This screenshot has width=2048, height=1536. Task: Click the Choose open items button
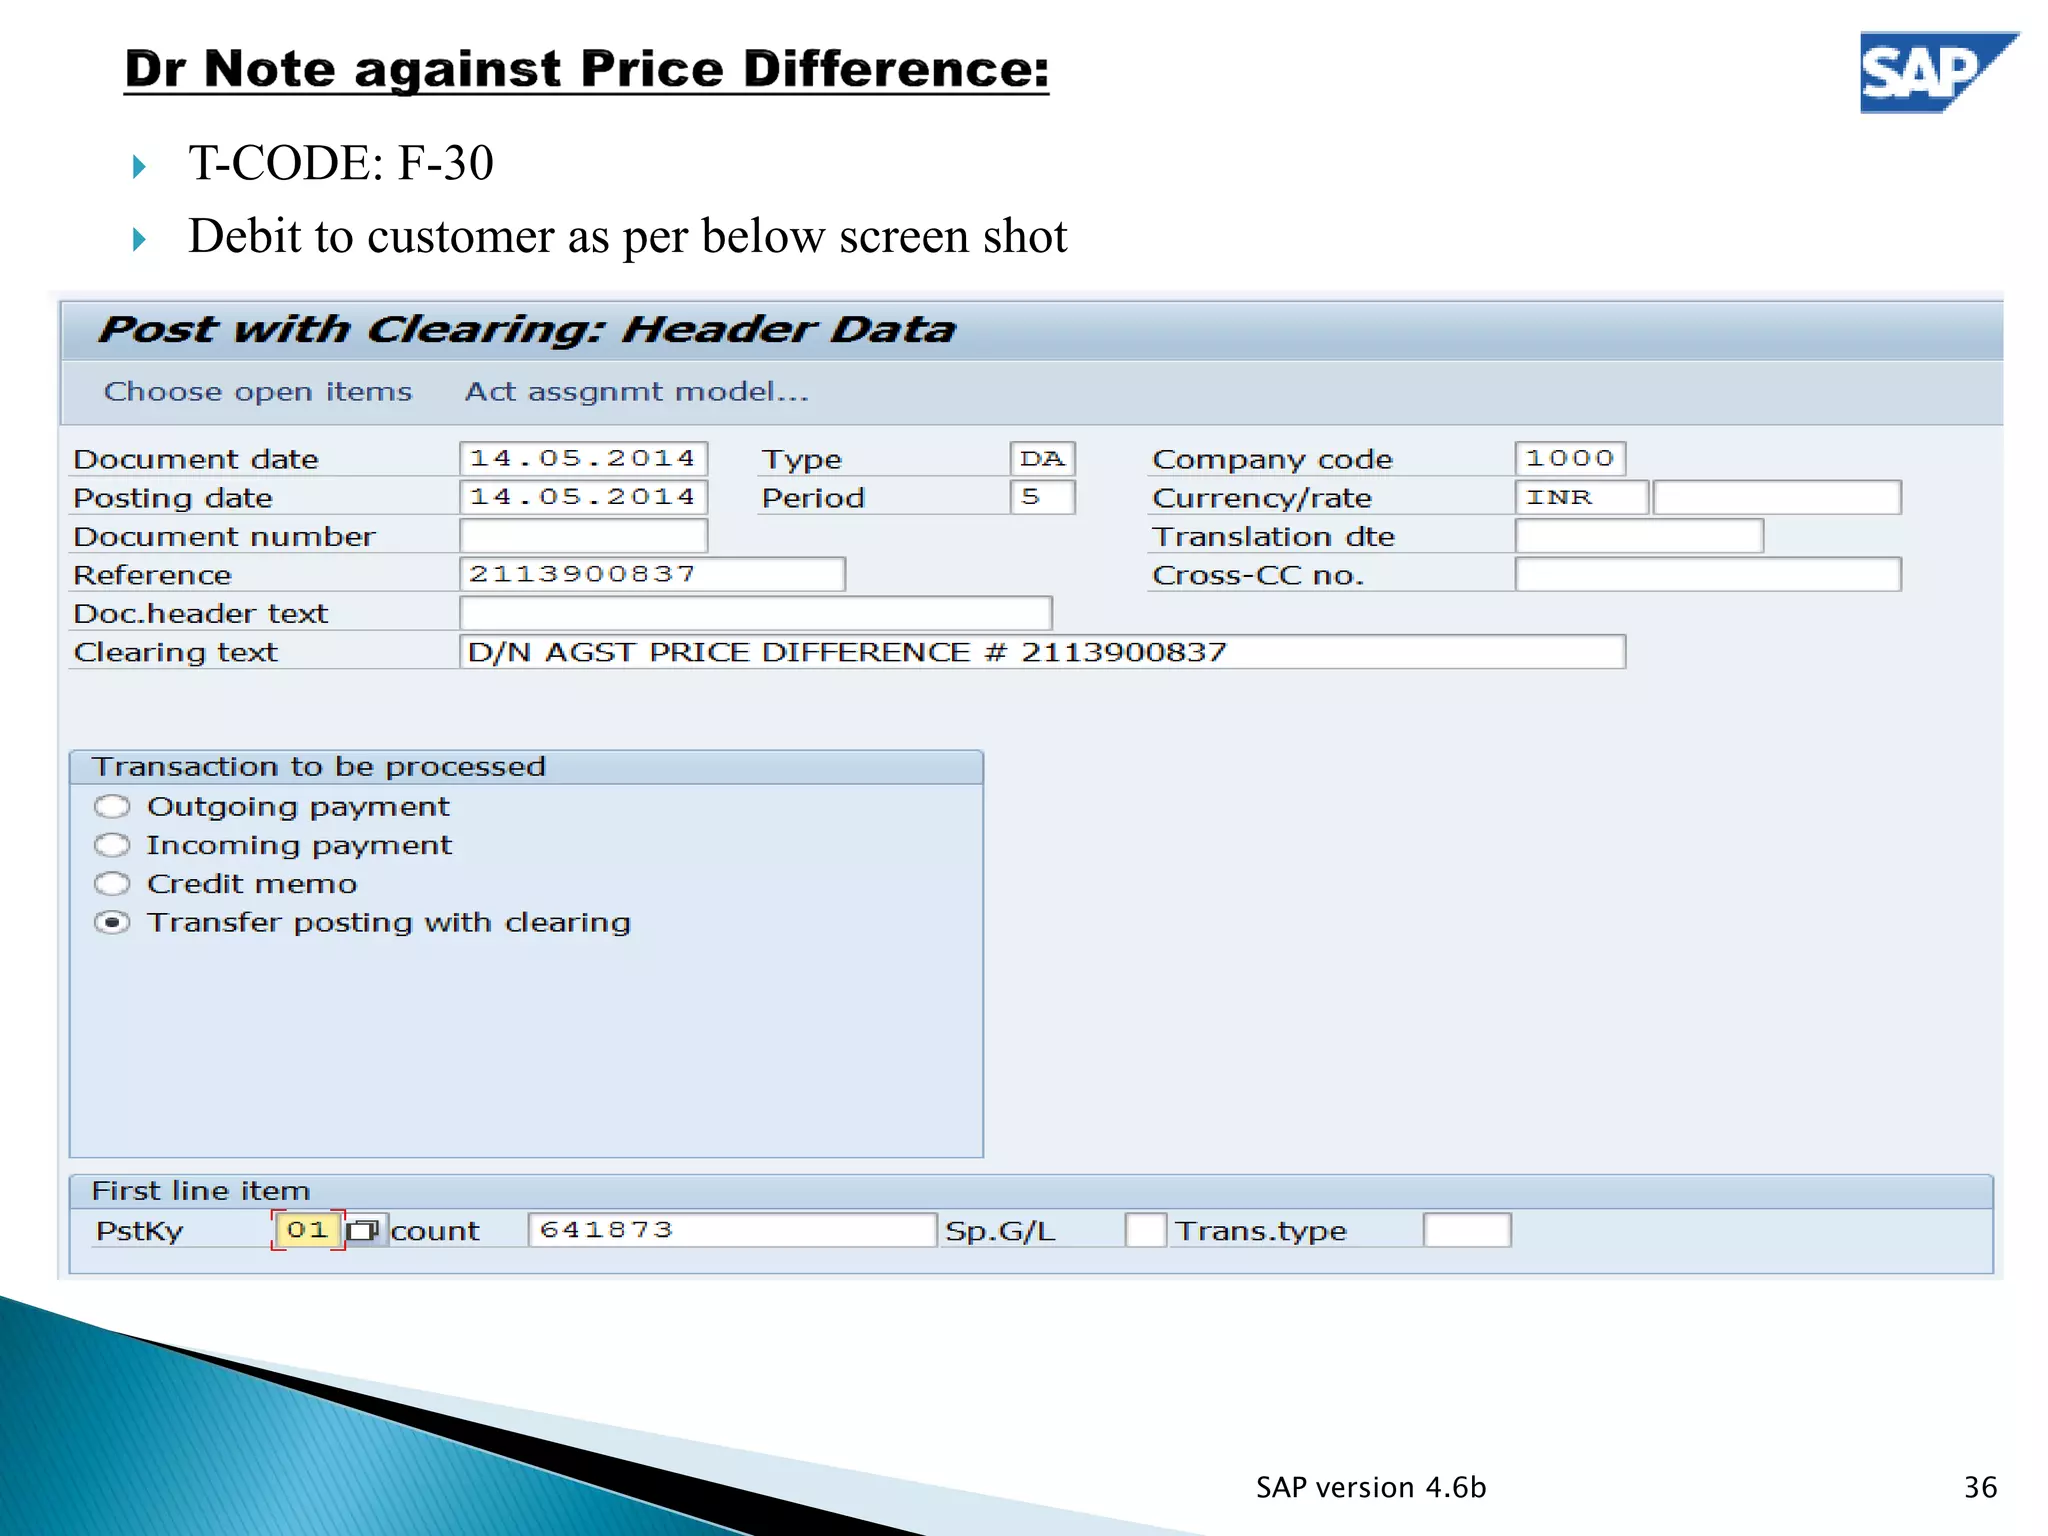[258, 391]
